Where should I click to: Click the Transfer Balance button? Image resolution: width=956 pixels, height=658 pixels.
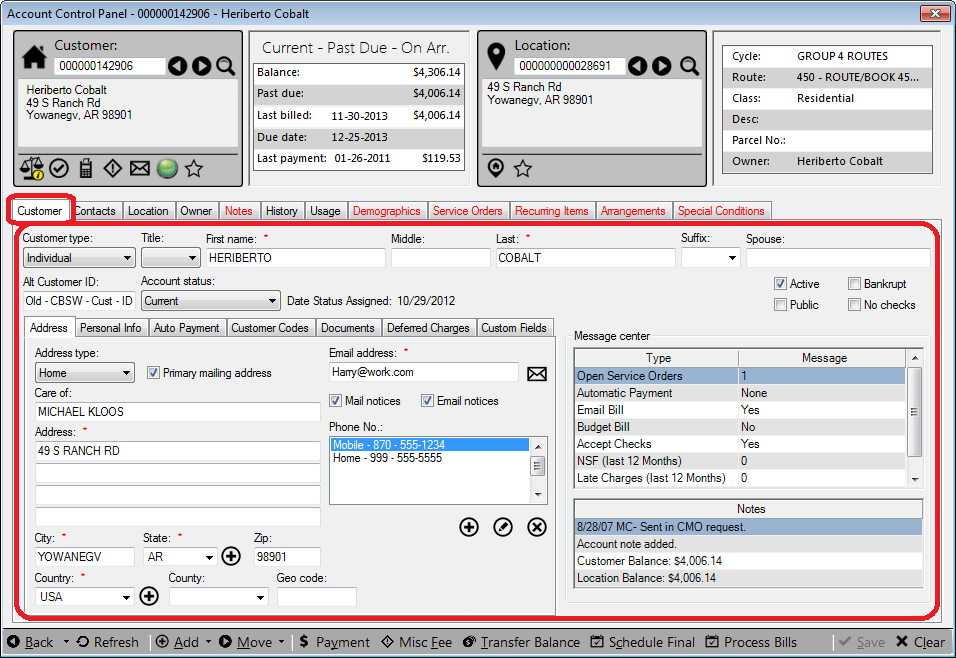pyautogui.click(x=521, y=642)
